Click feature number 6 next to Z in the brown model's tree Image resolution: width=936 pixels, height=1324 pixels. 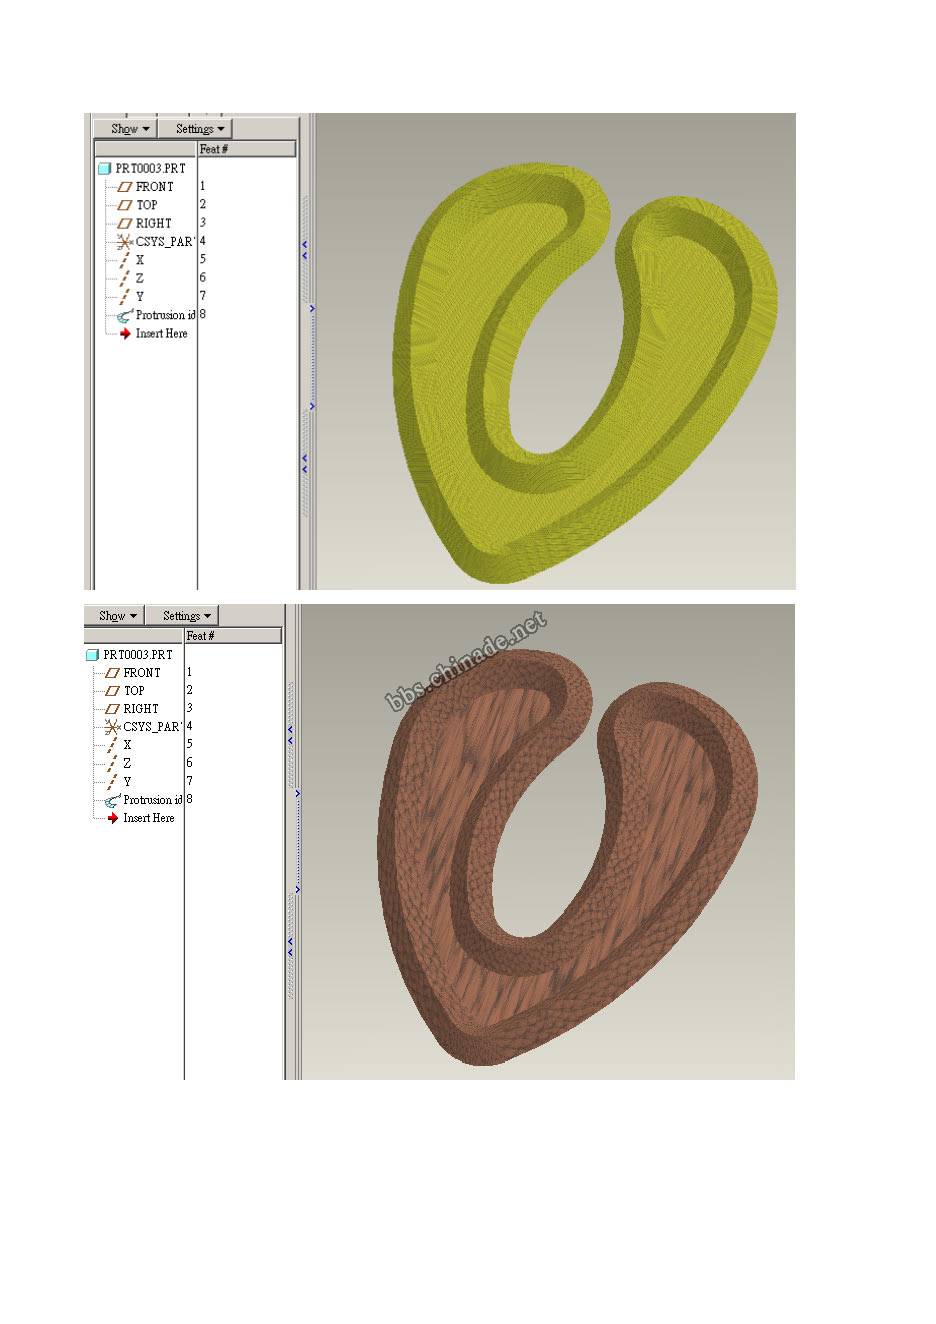point(190,762)
